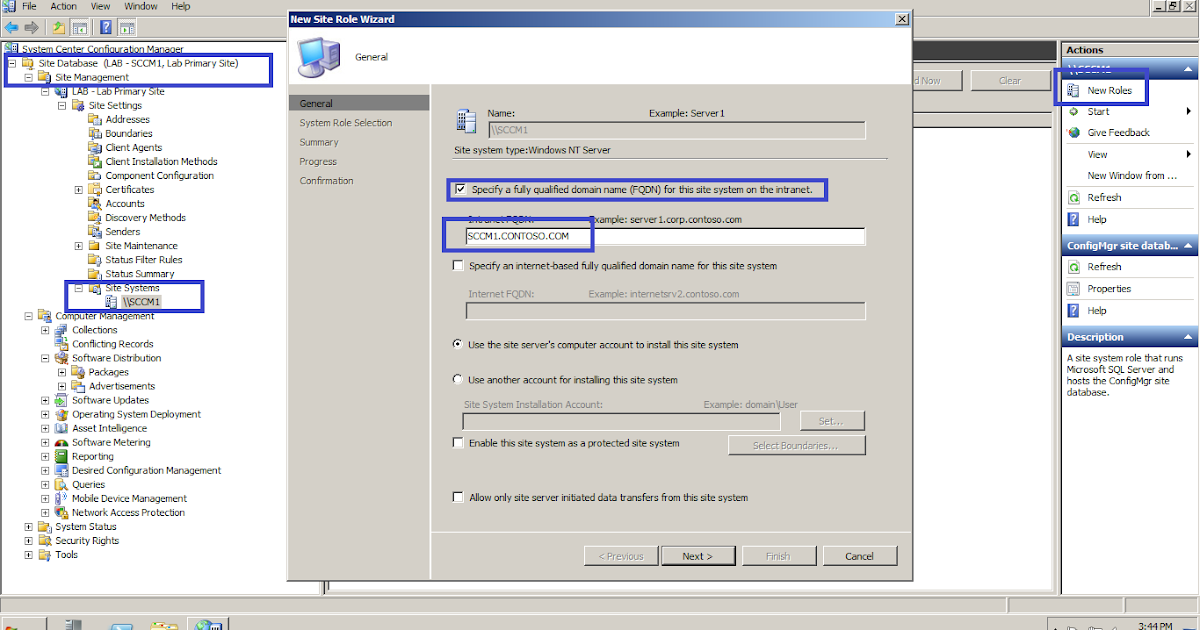
Task: Open the Window menu
Action: pyautogui.click(x=140, y=6)
